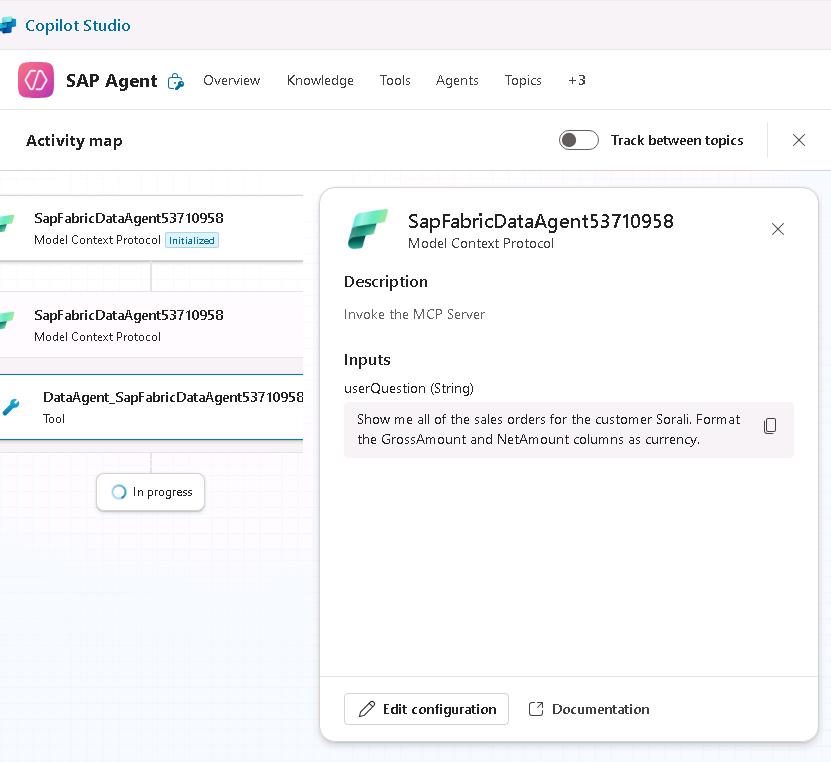Expand the +3 overflow tabs menu
The width and height of the screenshot is (831, 762).
pyautogui.click(x=577, y=80)
